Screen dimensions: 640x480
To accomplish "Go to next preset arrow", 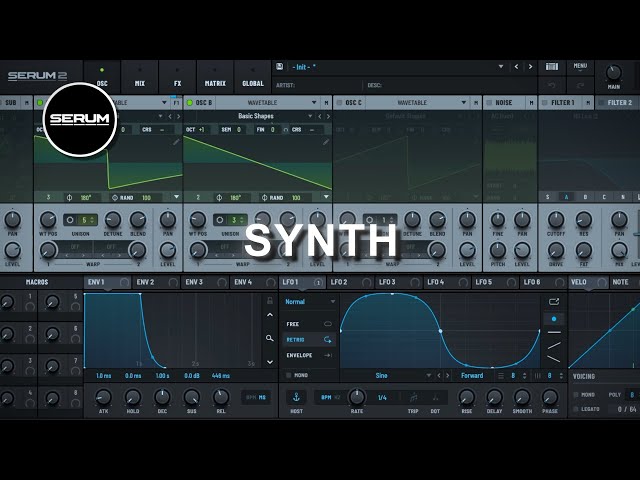I will 530,67.
